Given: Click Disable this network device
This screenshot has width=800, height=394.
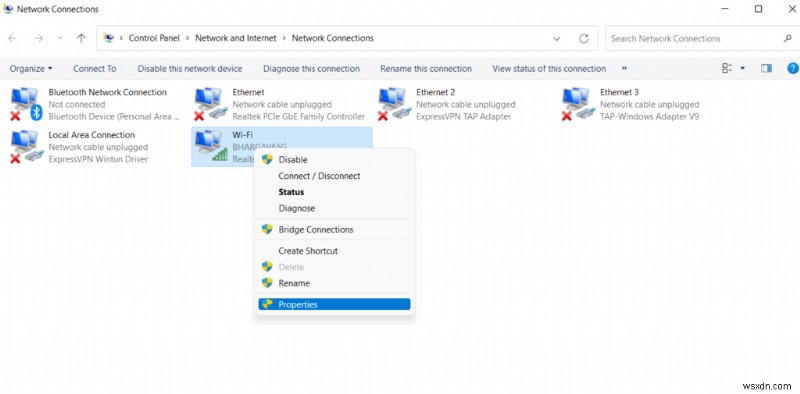Looking at the screenshot, I should coord(190,68).
